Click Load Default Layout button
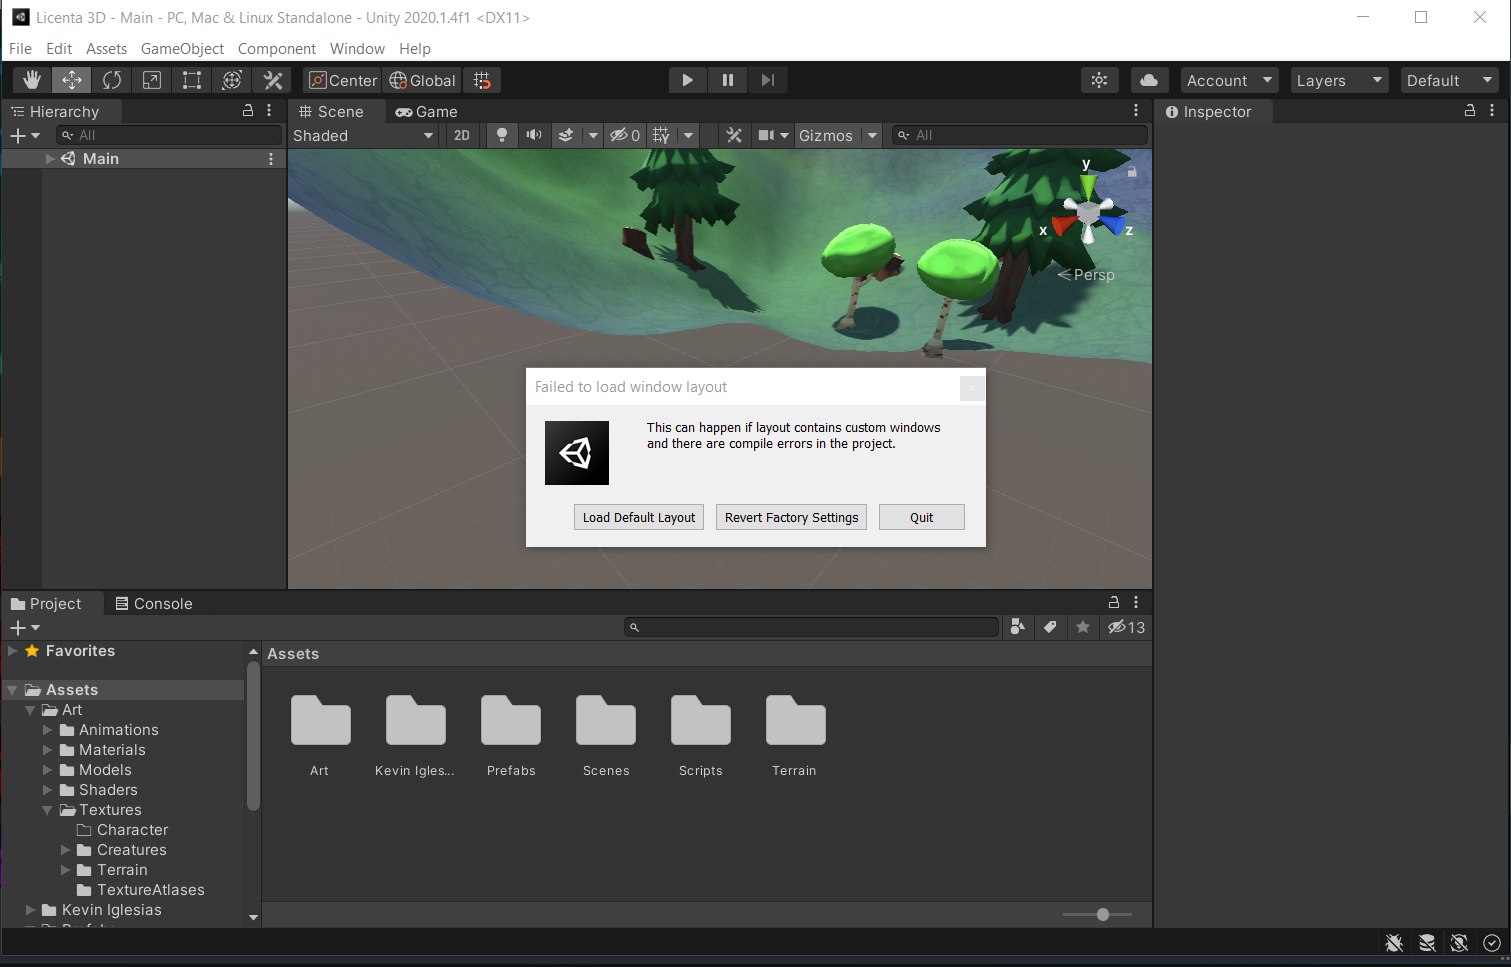Screen dimensions: 1511x967 pos(639,517)
